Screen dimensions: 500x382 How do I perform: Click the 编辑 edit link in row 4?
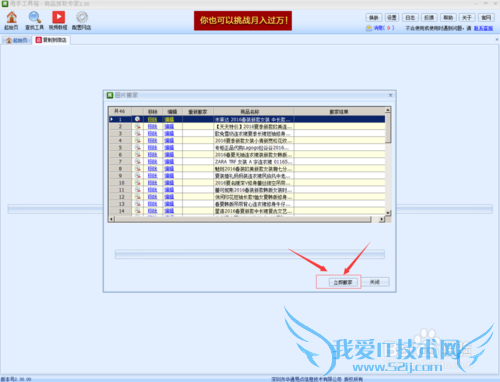pos(169,140)
